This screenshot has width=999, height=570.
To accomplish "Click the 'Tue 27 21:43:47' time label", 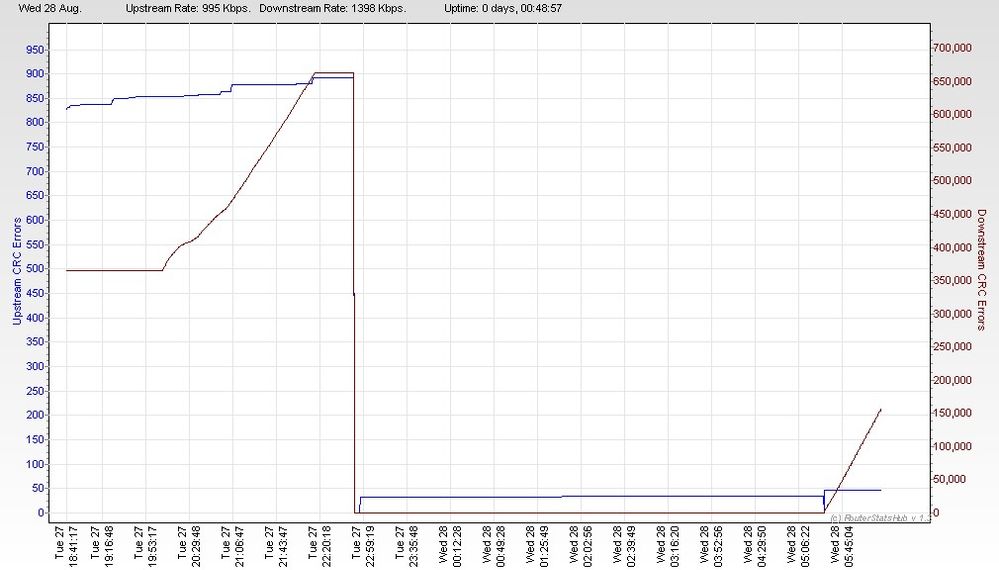I will (276, 546).
